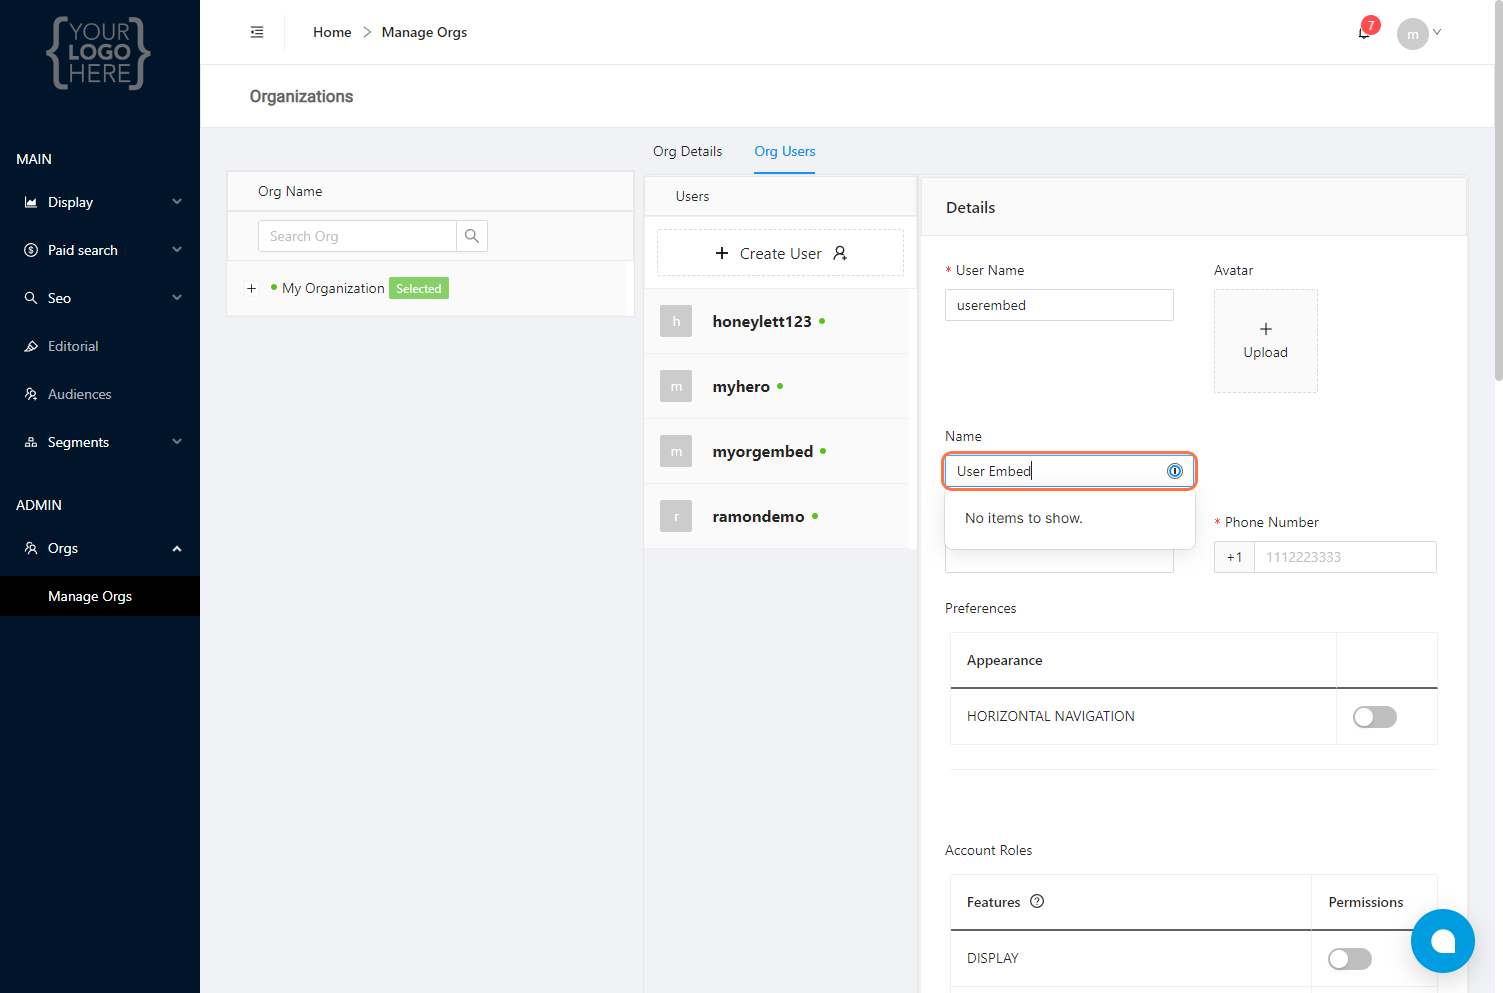Switch to the Org Details tab
1503x993 pixels.
point(687,151)
